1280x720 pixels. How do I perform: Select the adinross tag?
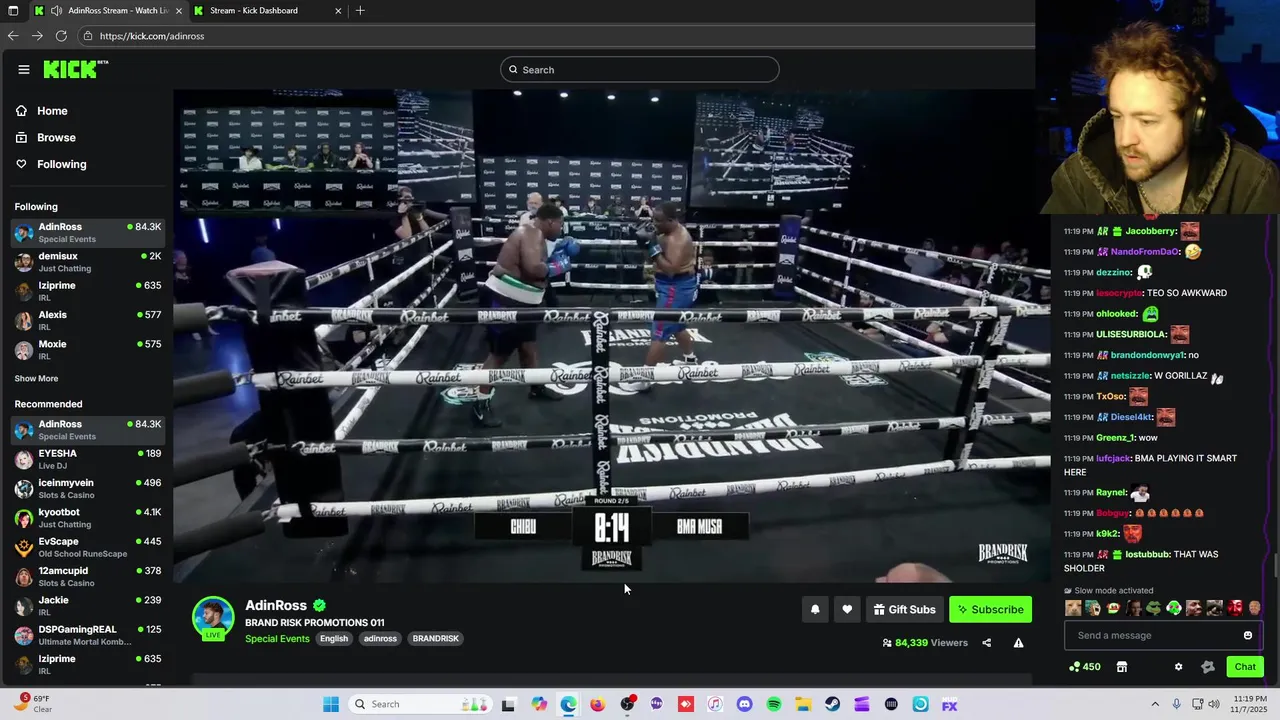click(x=380, y=639)
